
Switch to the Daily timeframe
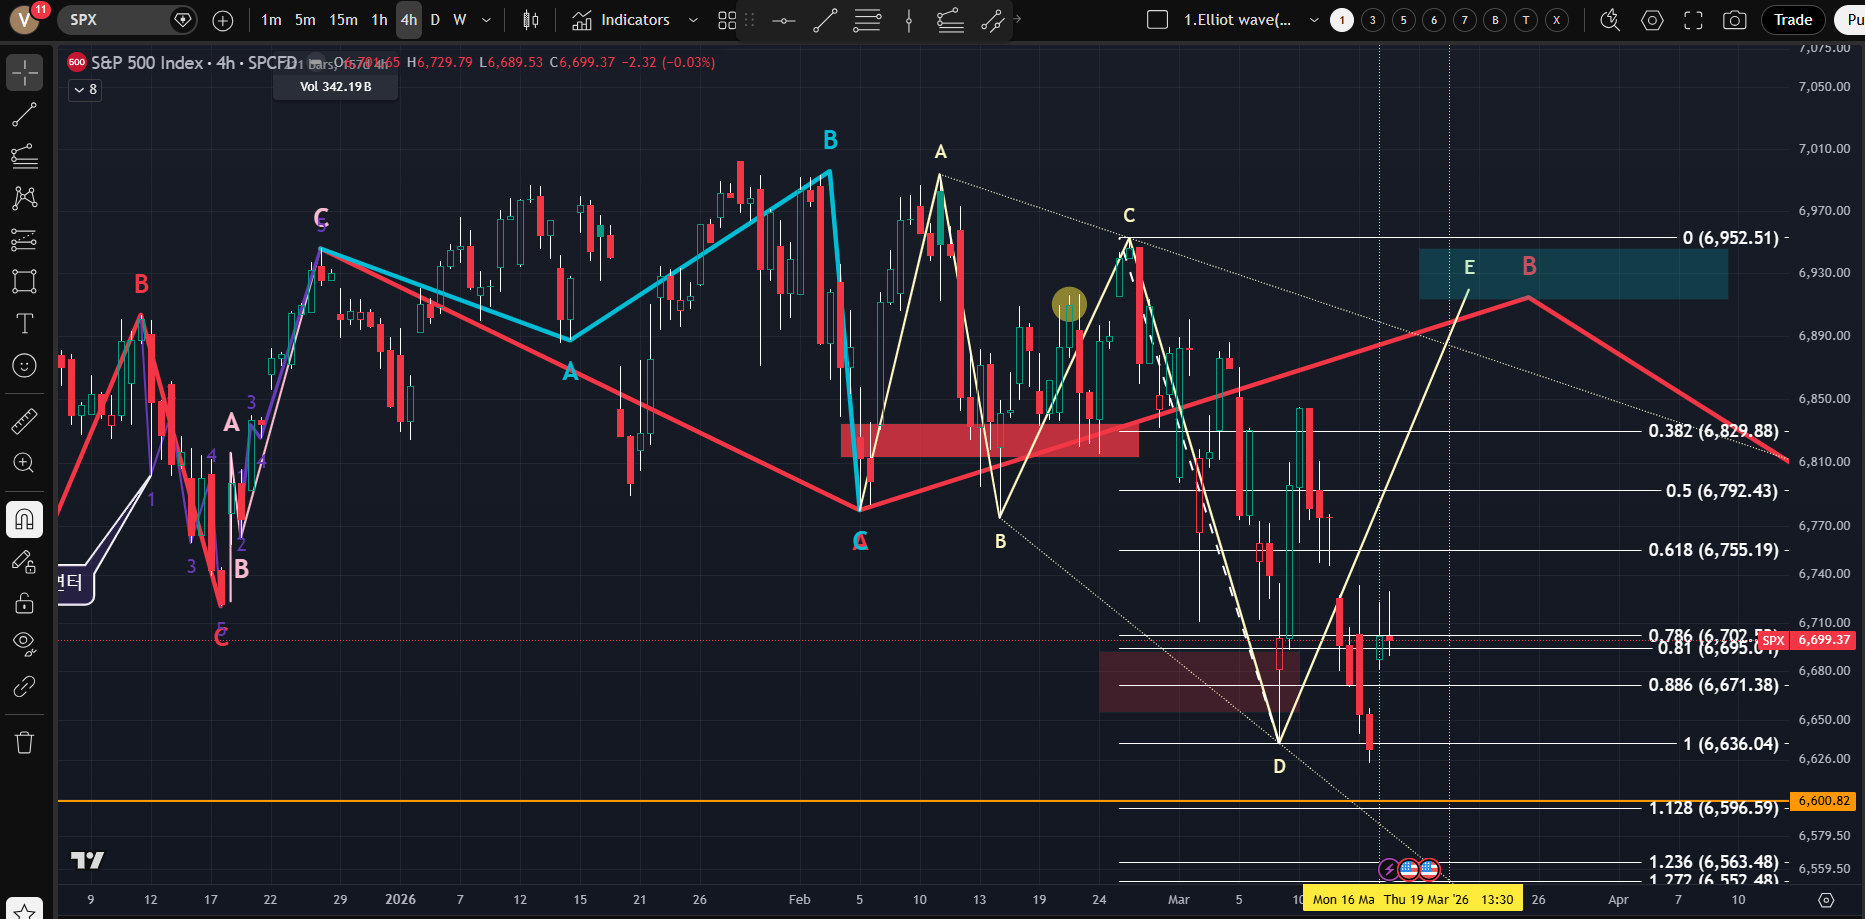(435, 20)
